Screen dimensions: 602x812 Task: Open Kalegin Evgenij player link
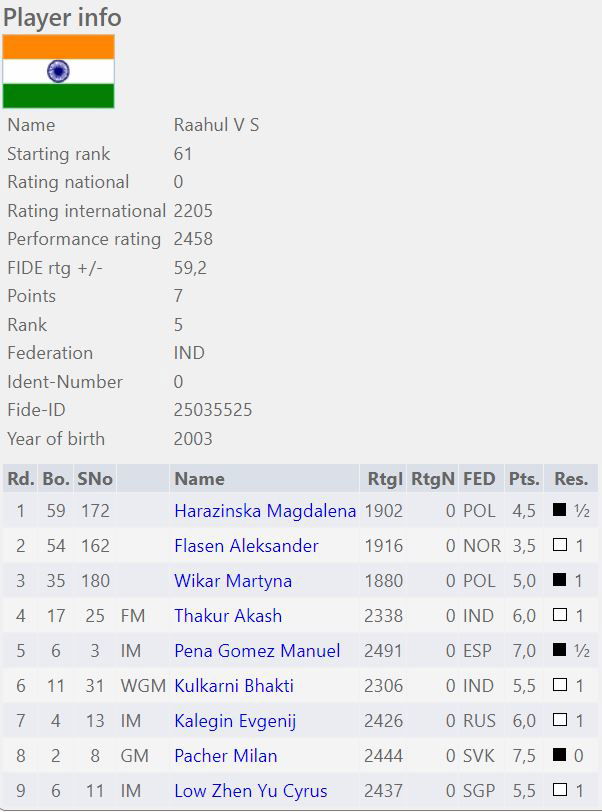click(235, 721)
